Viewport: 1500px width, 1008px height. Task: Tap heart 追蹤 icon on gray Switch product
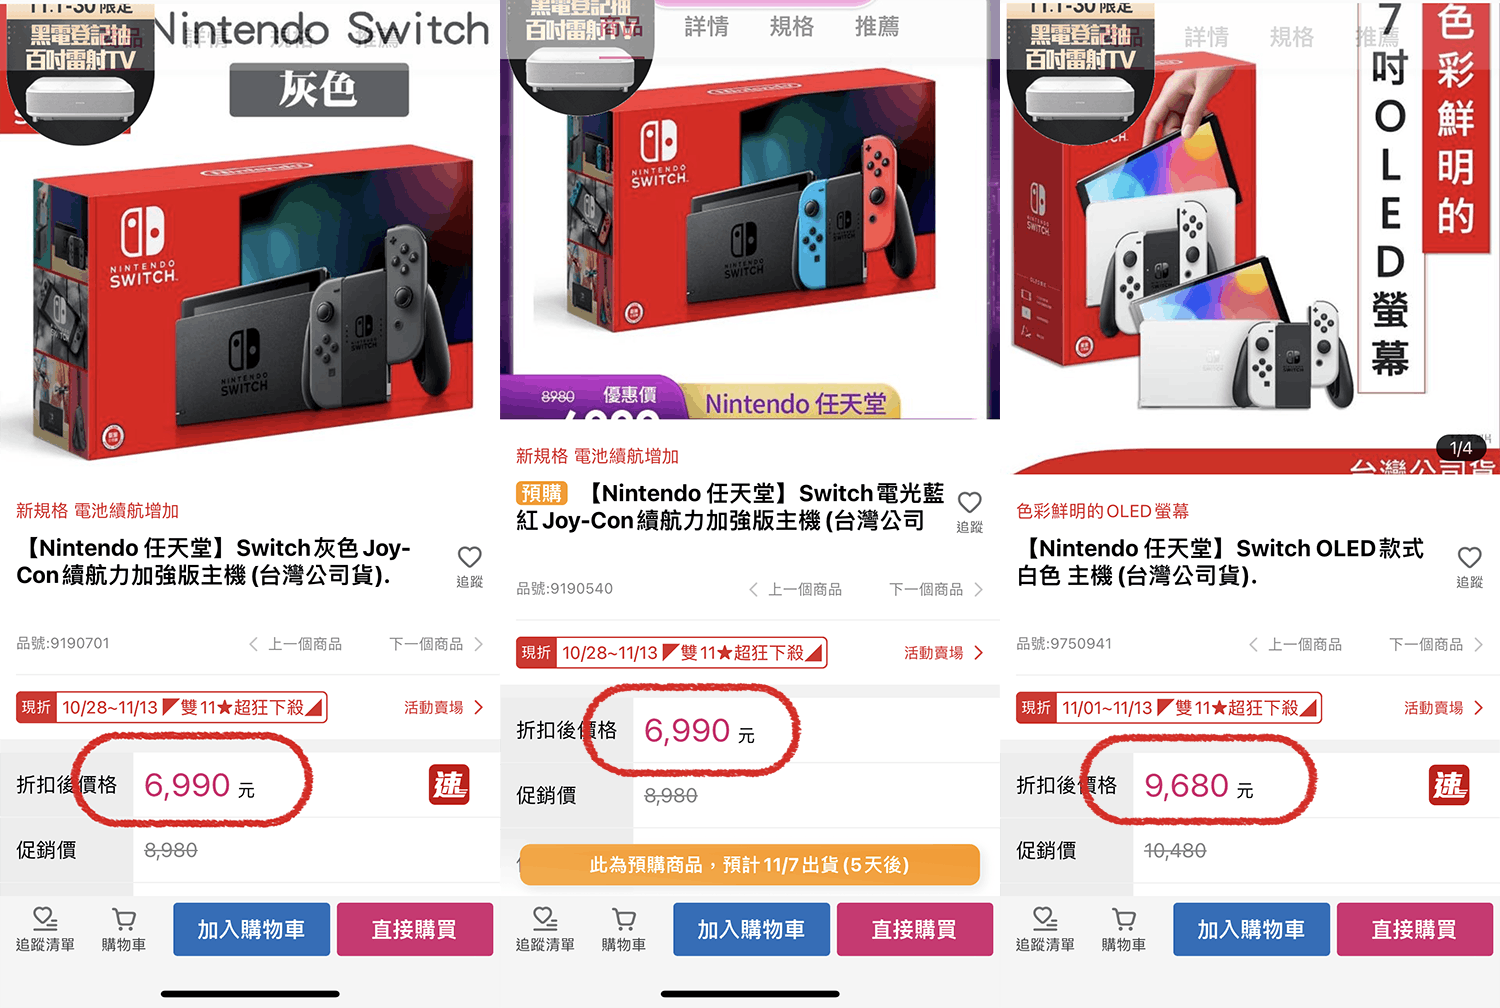coord(469,566)
